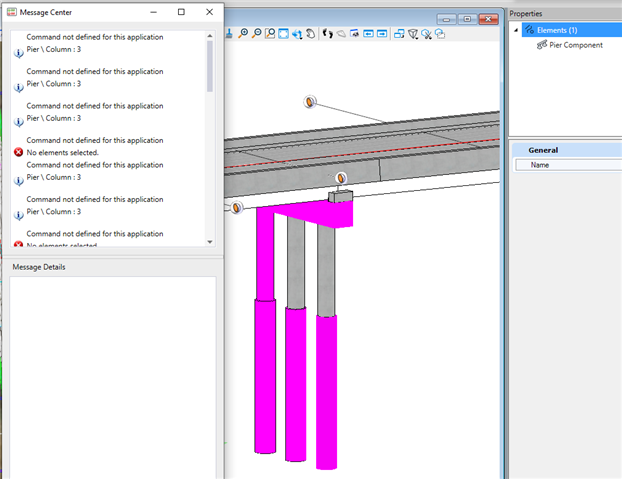Collapse the Elements (1) tree node
The width and height of the screenshot is (622, 479).
(x=516, y=30)
